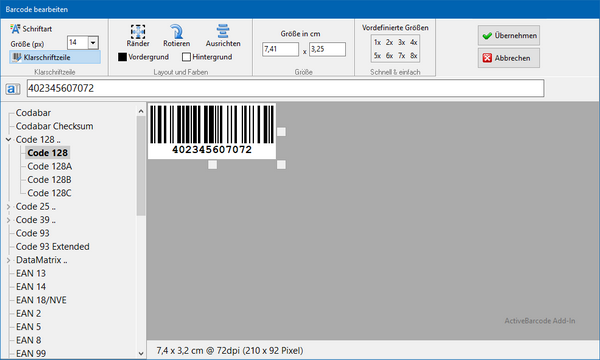Click the barcode list scrollbar thumb
The width and height of the screenshot is (600, 360).
click(141, 166)
